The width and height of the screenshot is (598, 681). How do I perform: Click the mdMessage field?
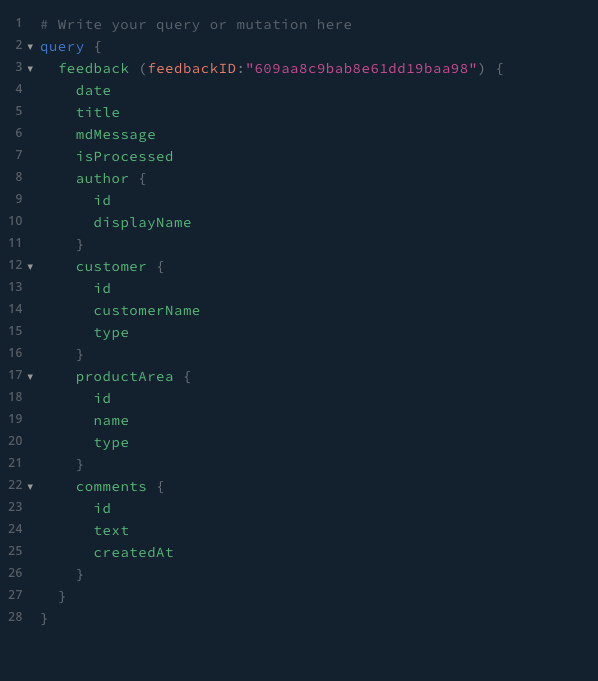pyautogui.click(x=116, y=135)
